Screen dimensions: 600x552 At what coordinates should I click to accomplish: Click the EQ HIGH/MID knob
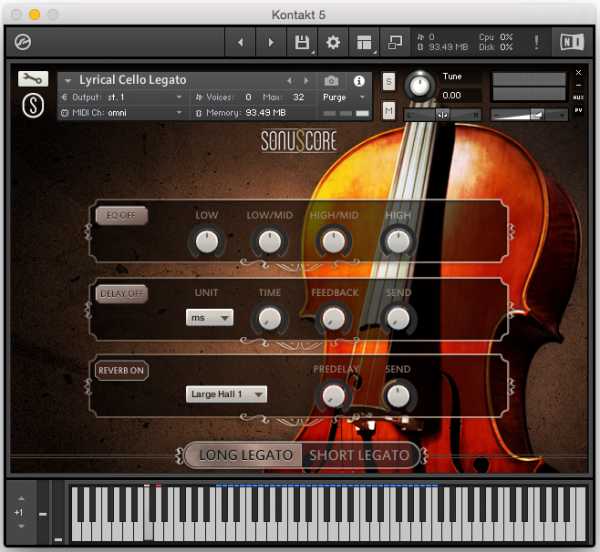(333, 242)
